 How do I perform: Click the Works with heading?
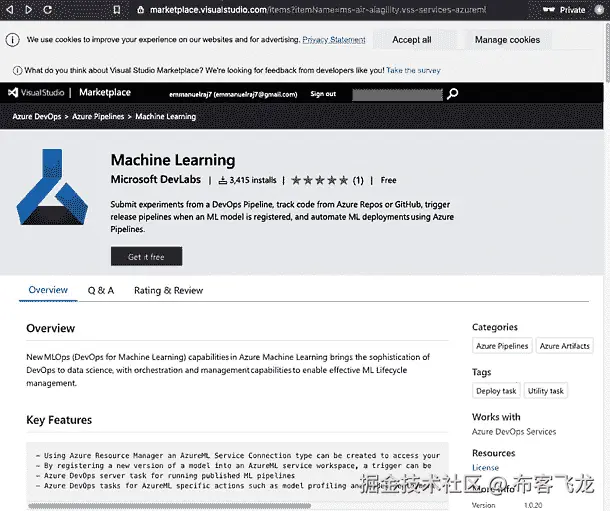[496, 417]
